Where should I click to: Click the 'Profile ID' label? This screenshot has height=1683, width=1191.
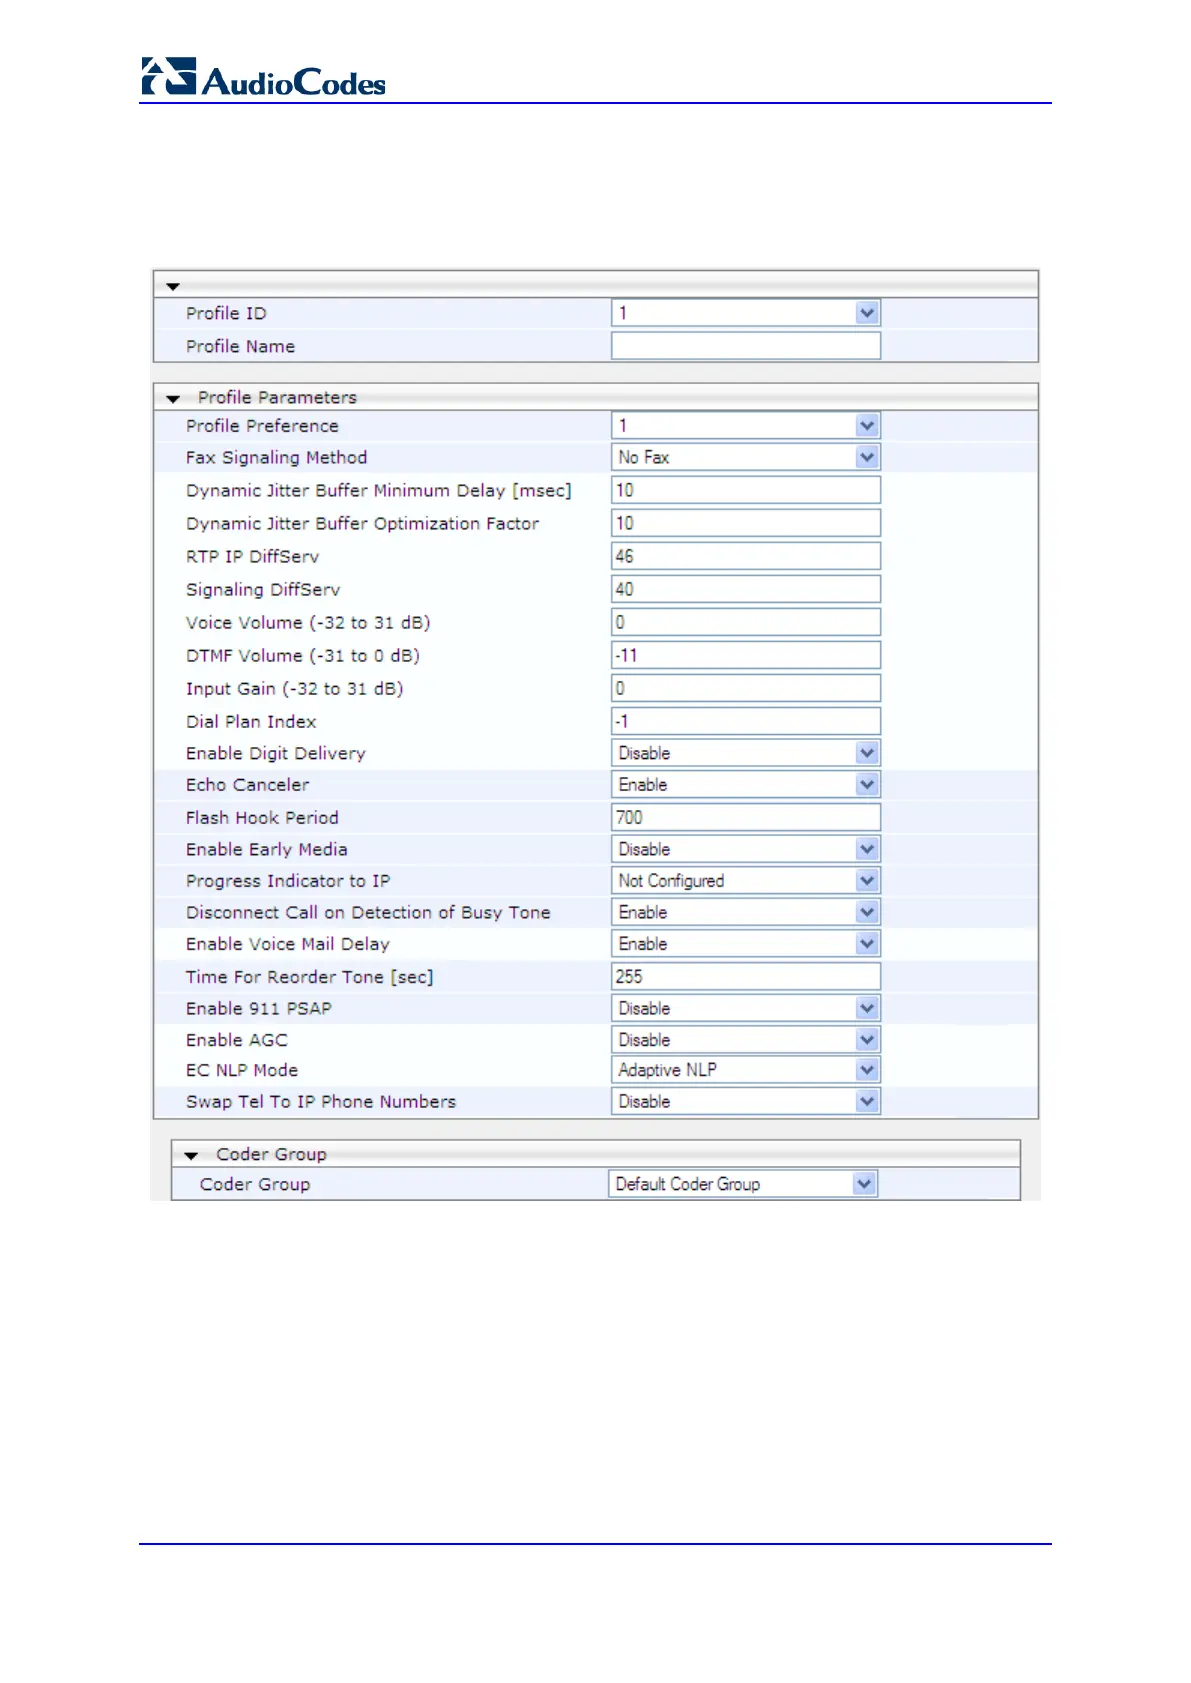[226, 313]
